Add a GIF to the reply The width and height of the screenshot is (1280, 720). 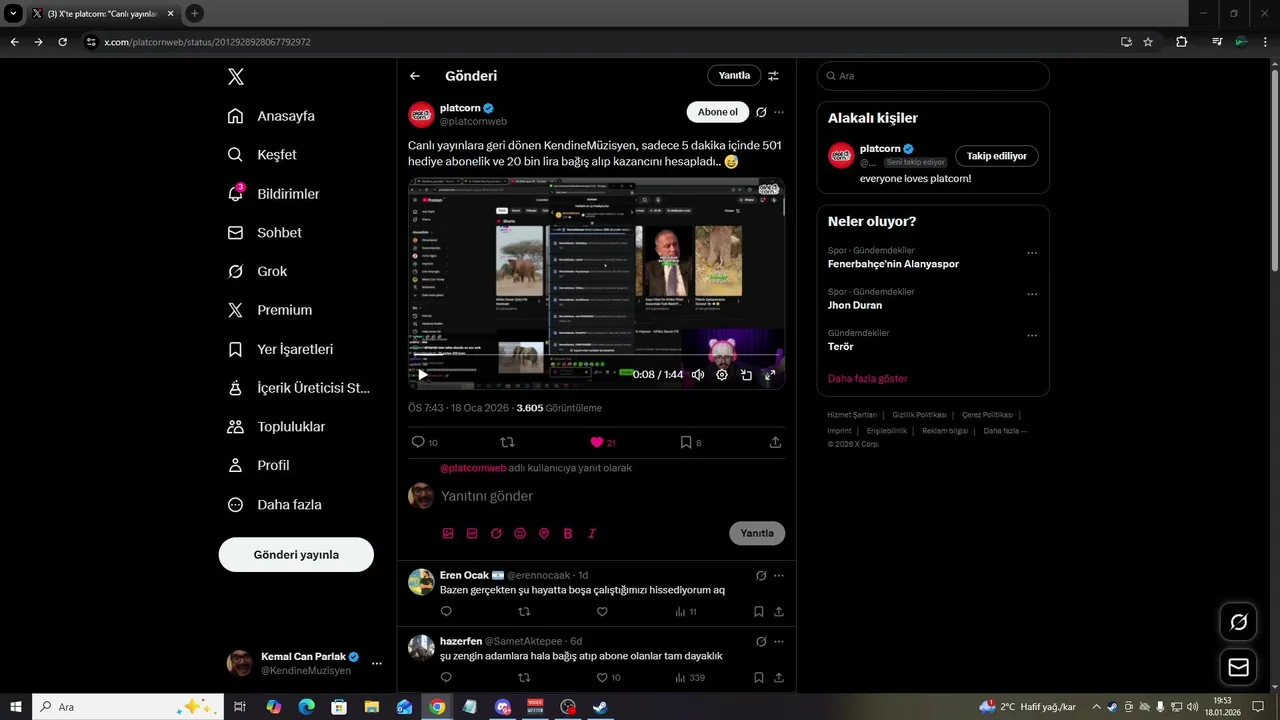click(472, 534)
